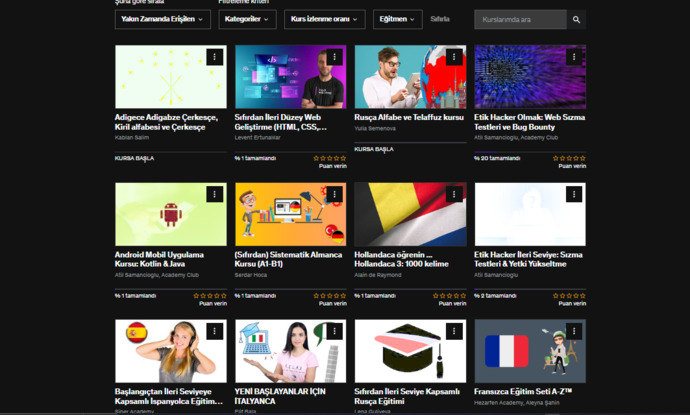Open the Web Geliştirme course thumbnail
Image resolution: width=690 pixels, height=415 pixels.
(x=290, y=77)
